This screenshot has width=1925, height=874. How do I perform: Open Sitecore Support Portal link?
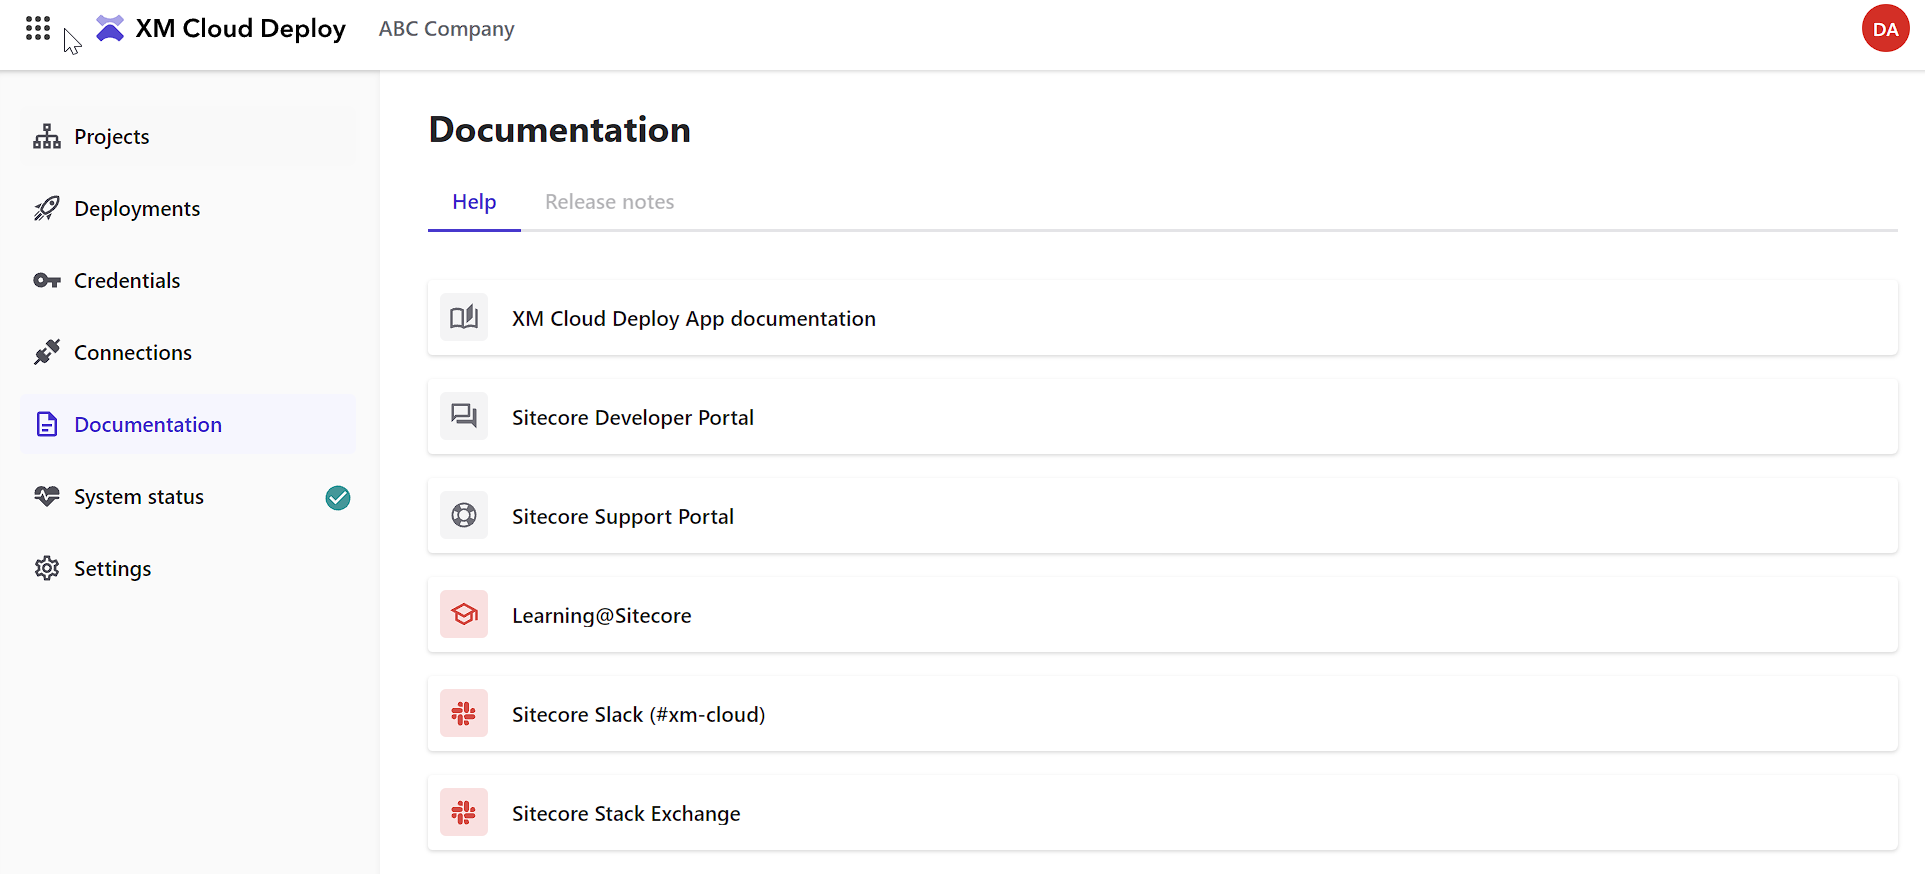tap(1162, 516)
